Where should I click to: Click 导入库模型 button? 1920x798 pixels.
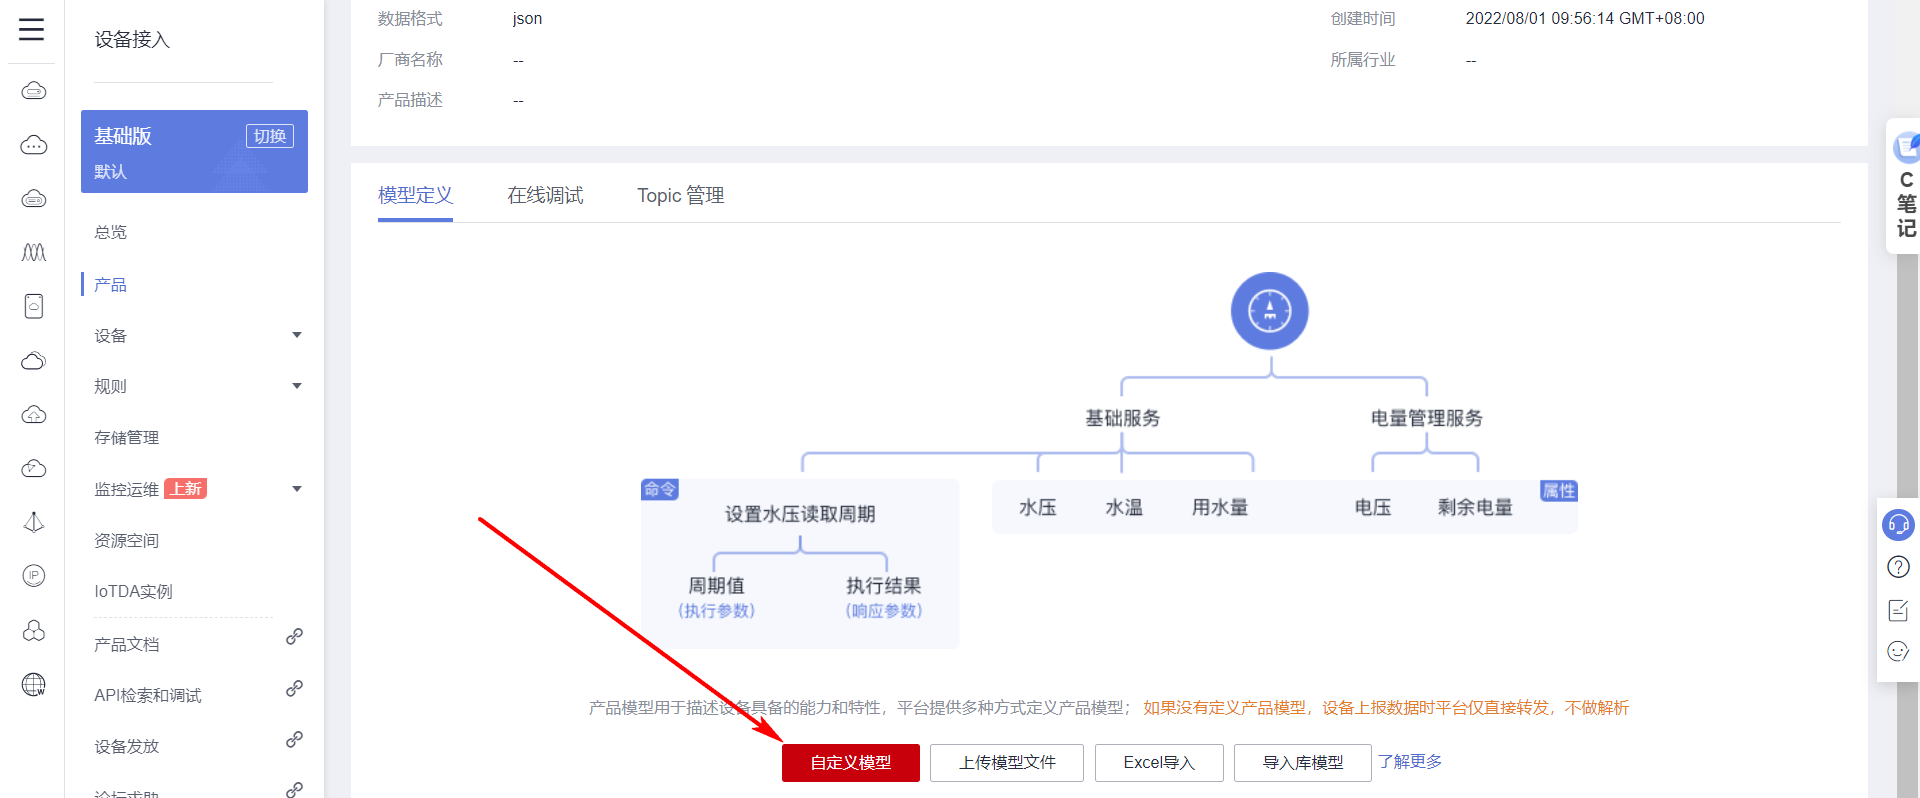point(1303,763)
